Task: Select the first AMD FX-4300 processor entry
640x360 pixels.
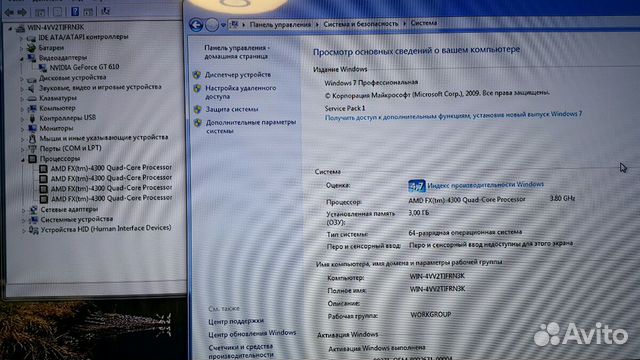Action: point(111,168)
